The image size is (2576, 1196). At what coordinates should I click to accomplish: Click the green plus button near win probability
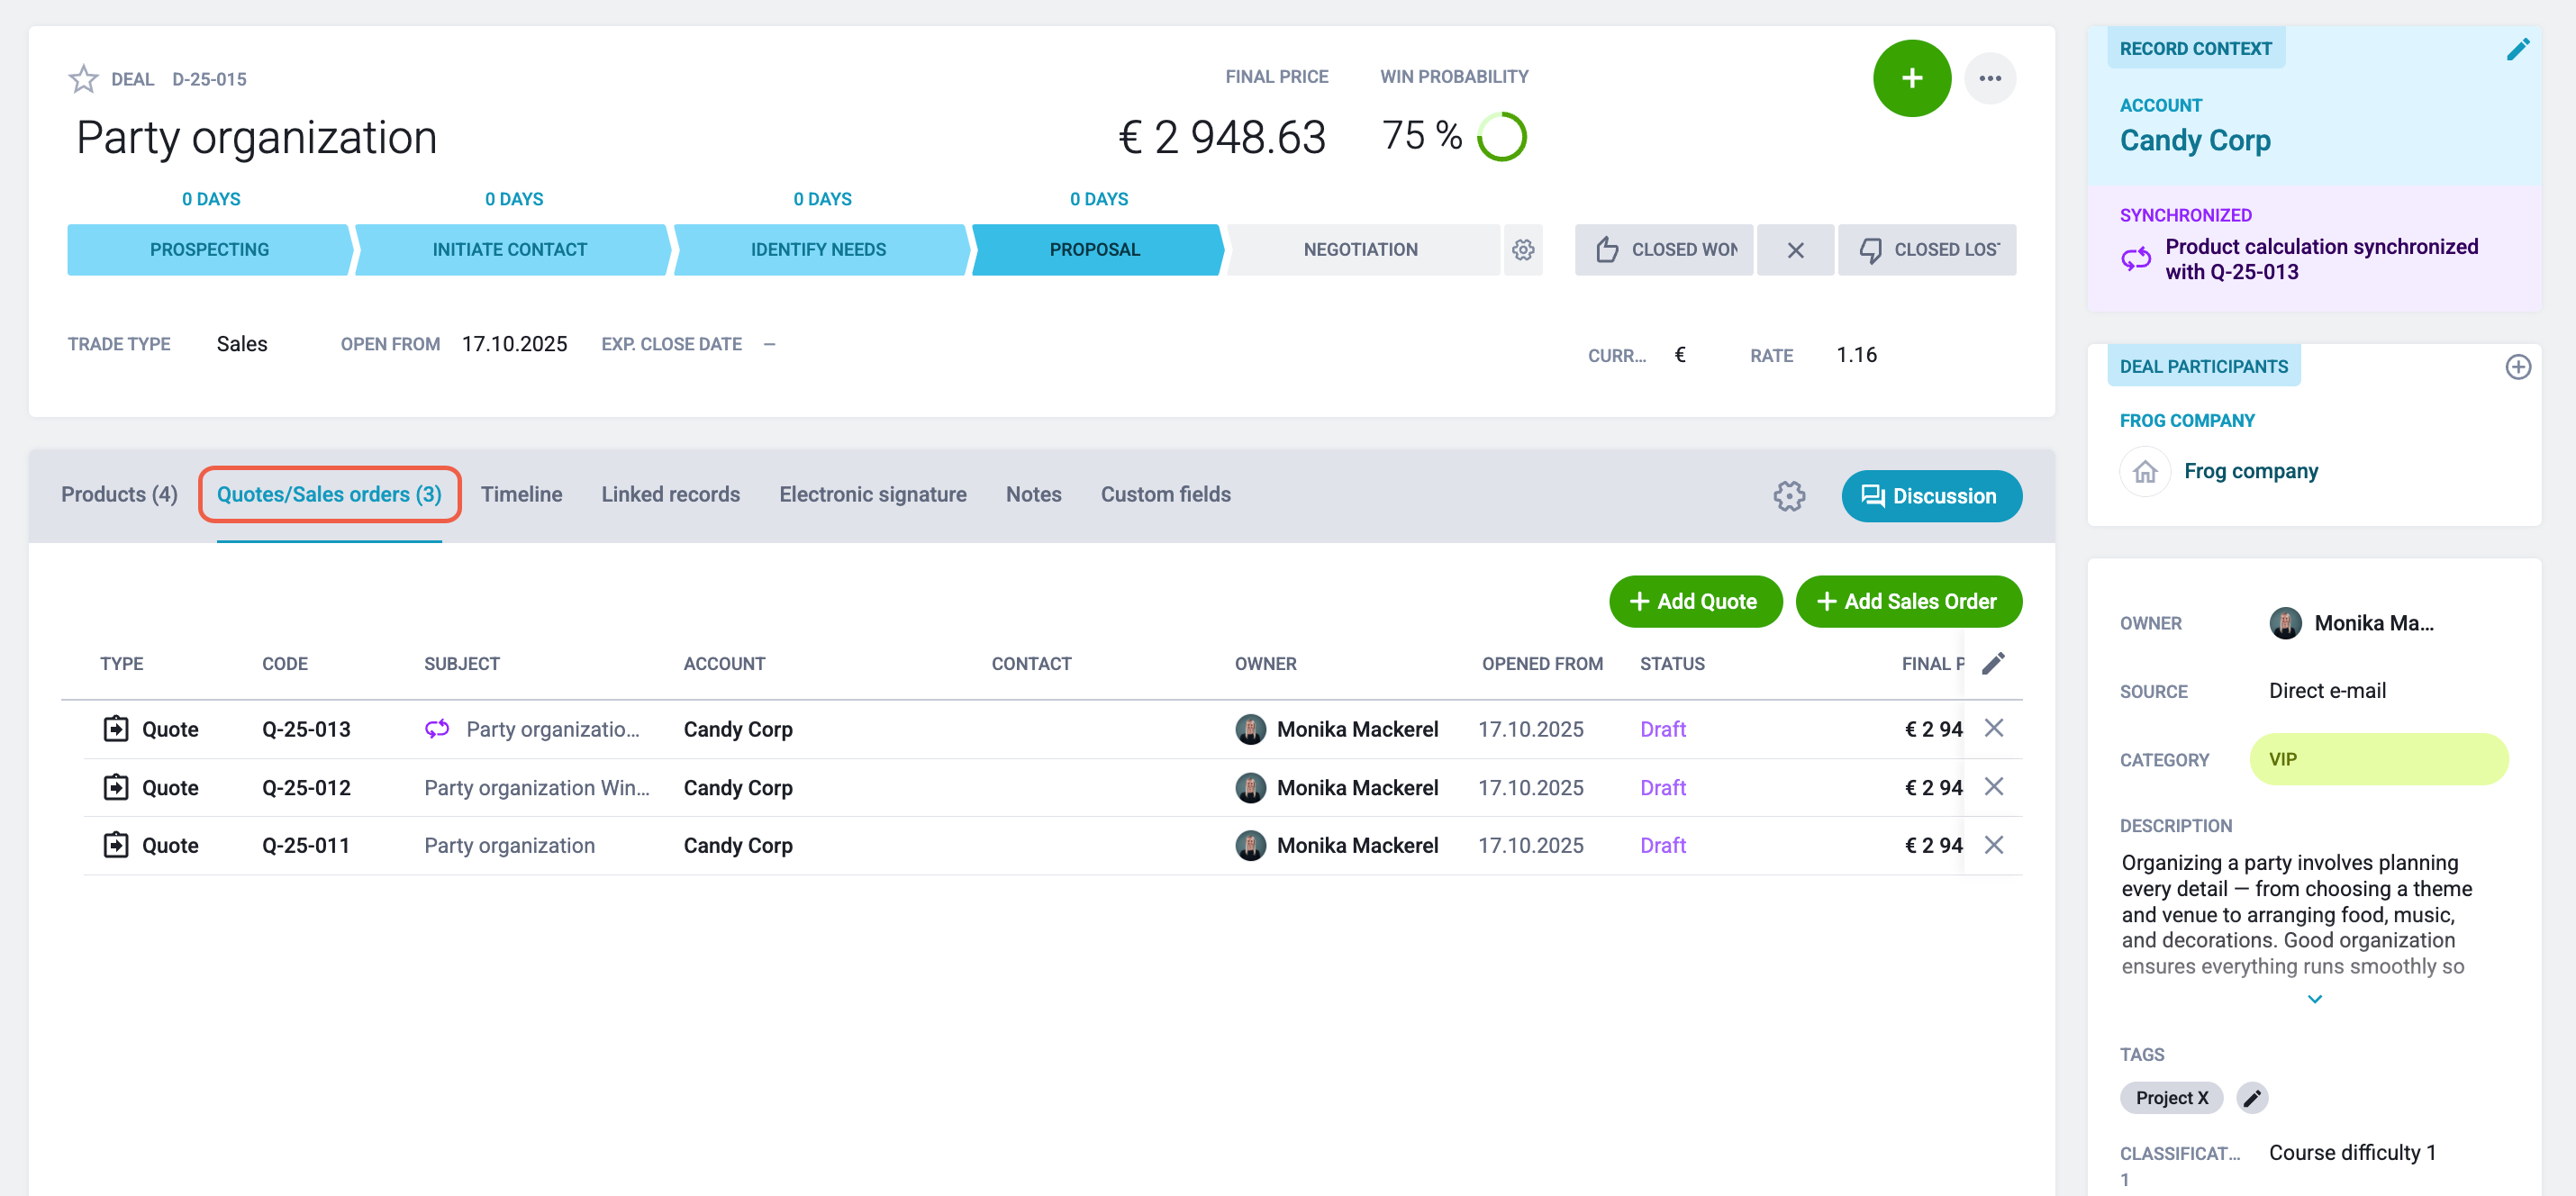(x=1911, y=78)
